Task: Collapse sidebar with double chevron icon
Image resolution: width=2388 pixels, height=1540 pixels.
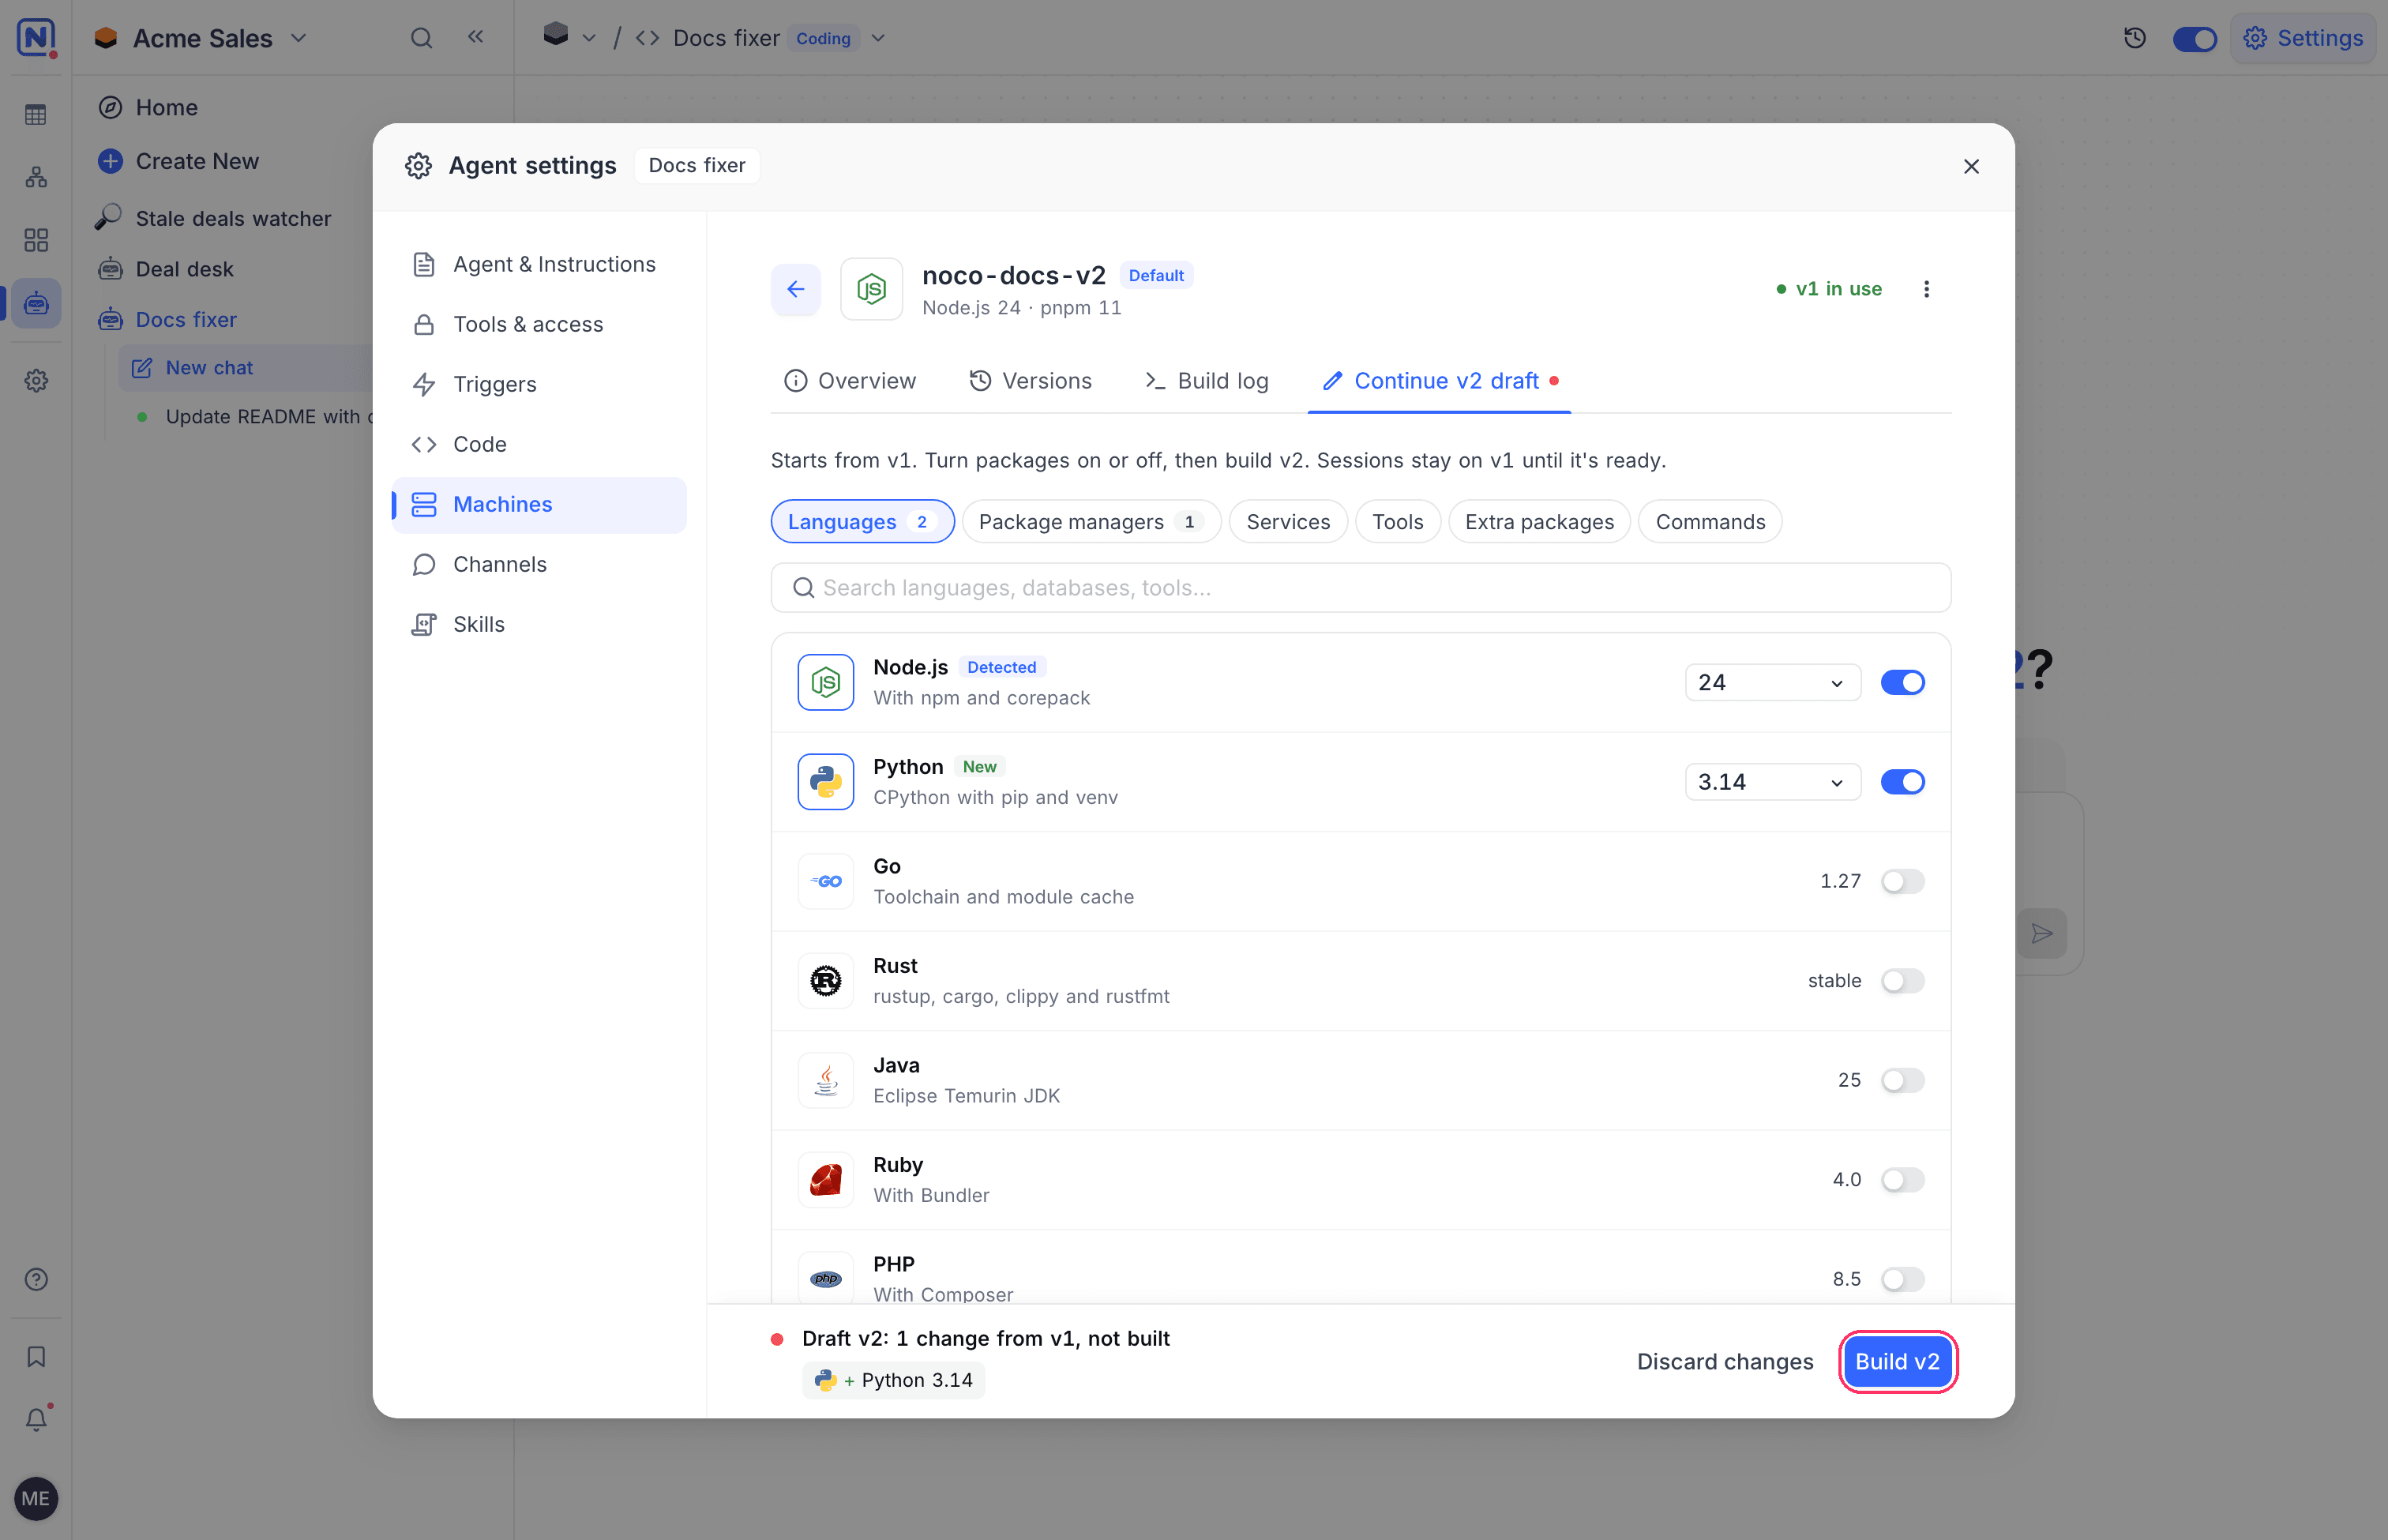Action: pos(475,37)
